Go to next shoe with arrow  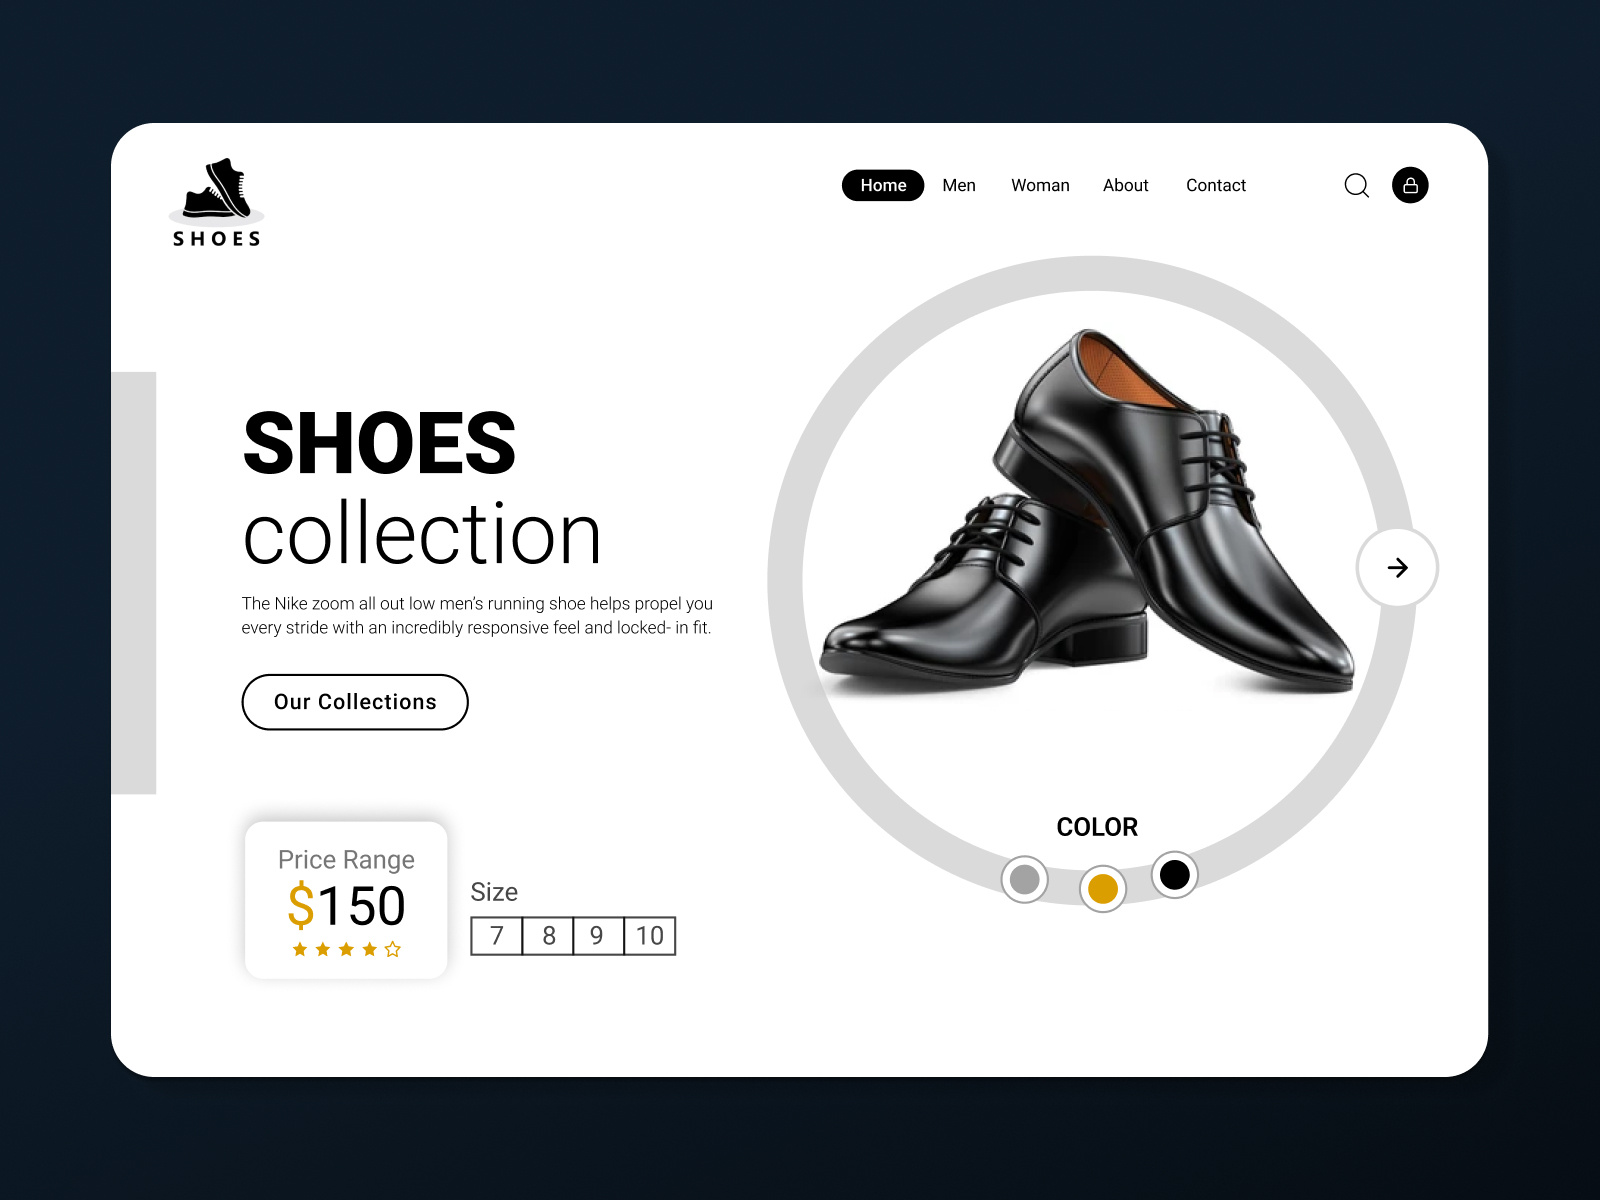point(1397,568)
